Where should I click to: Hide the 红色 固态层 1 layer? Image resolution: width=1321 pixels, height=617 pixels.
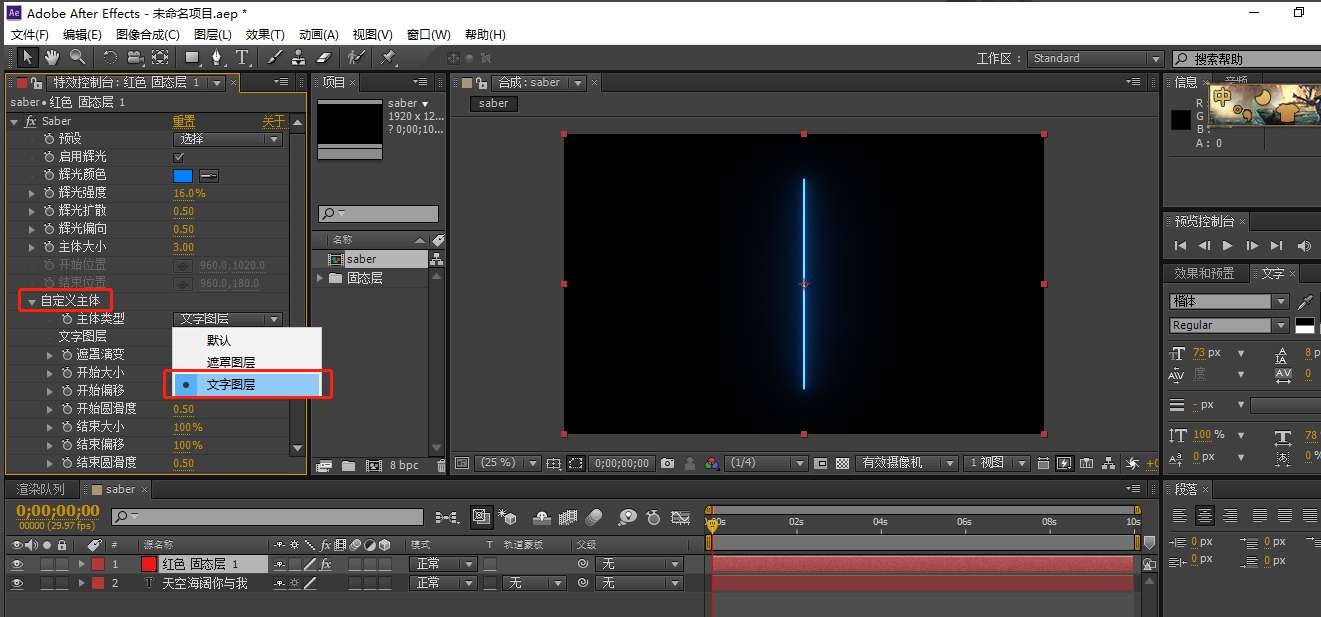pos(16,564)
